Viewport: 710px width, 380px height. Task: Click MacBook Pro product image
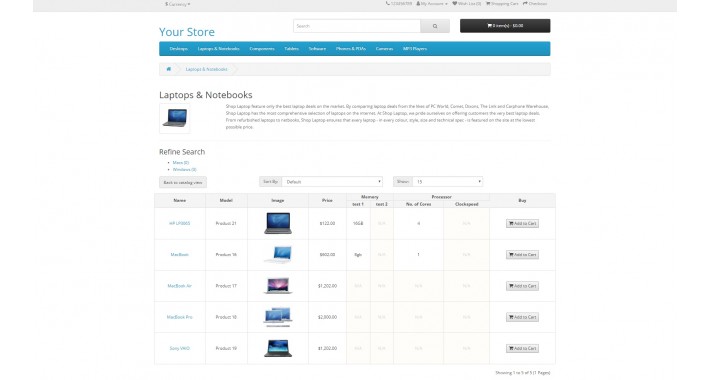[278, 317]
